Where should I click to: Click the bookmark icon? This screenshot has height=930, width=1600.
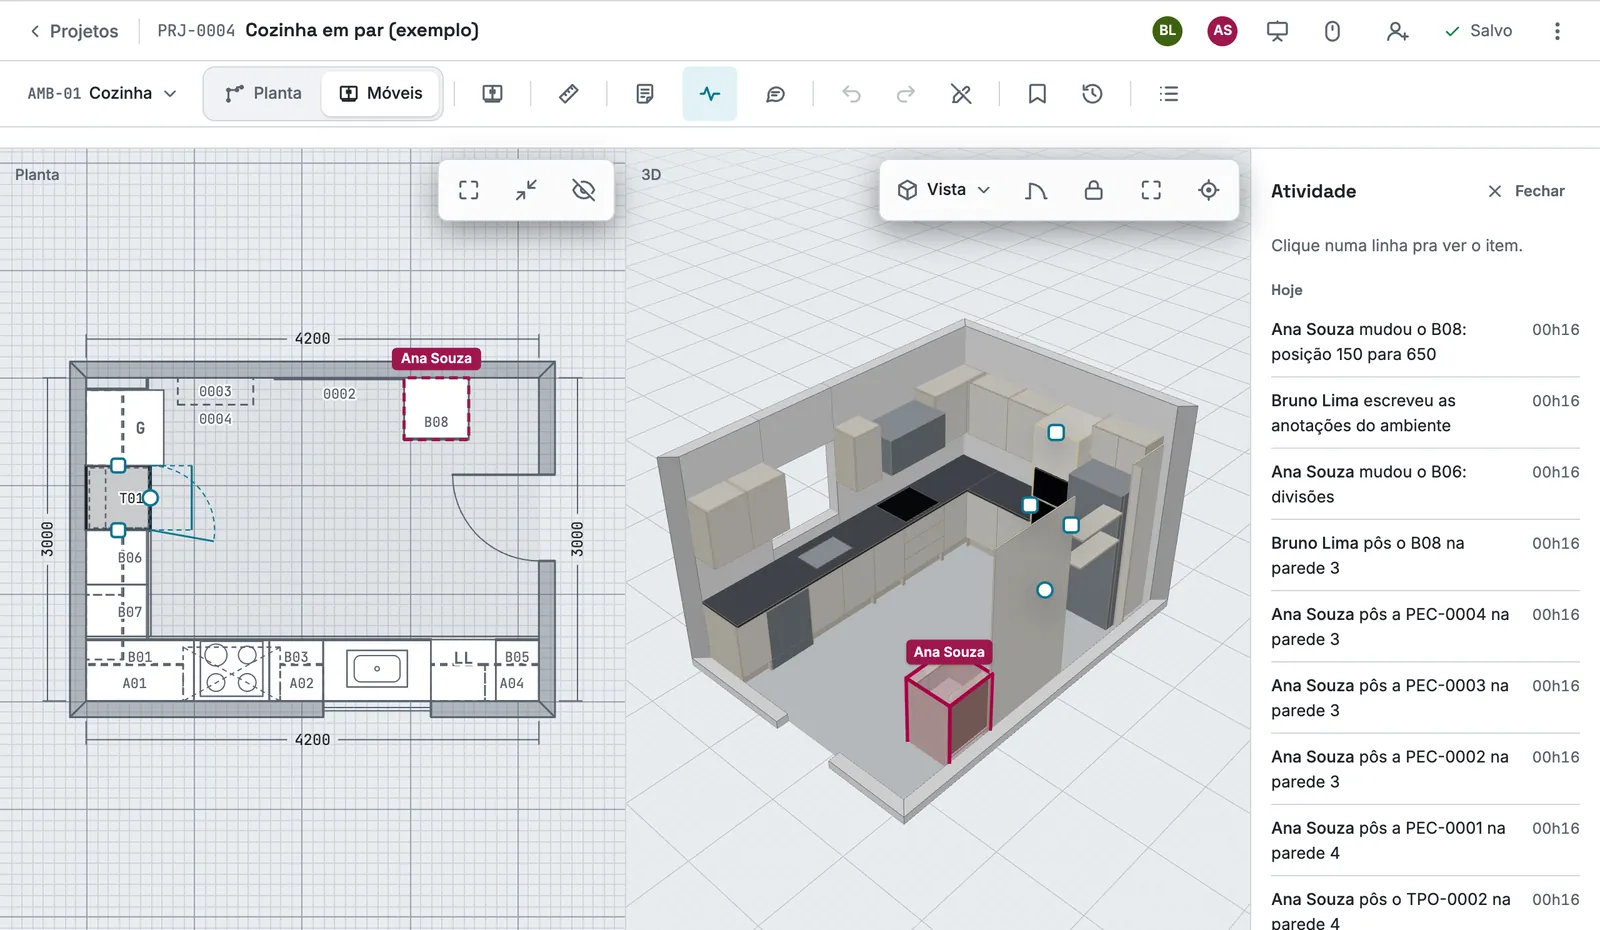click(x=1037, y=94)
